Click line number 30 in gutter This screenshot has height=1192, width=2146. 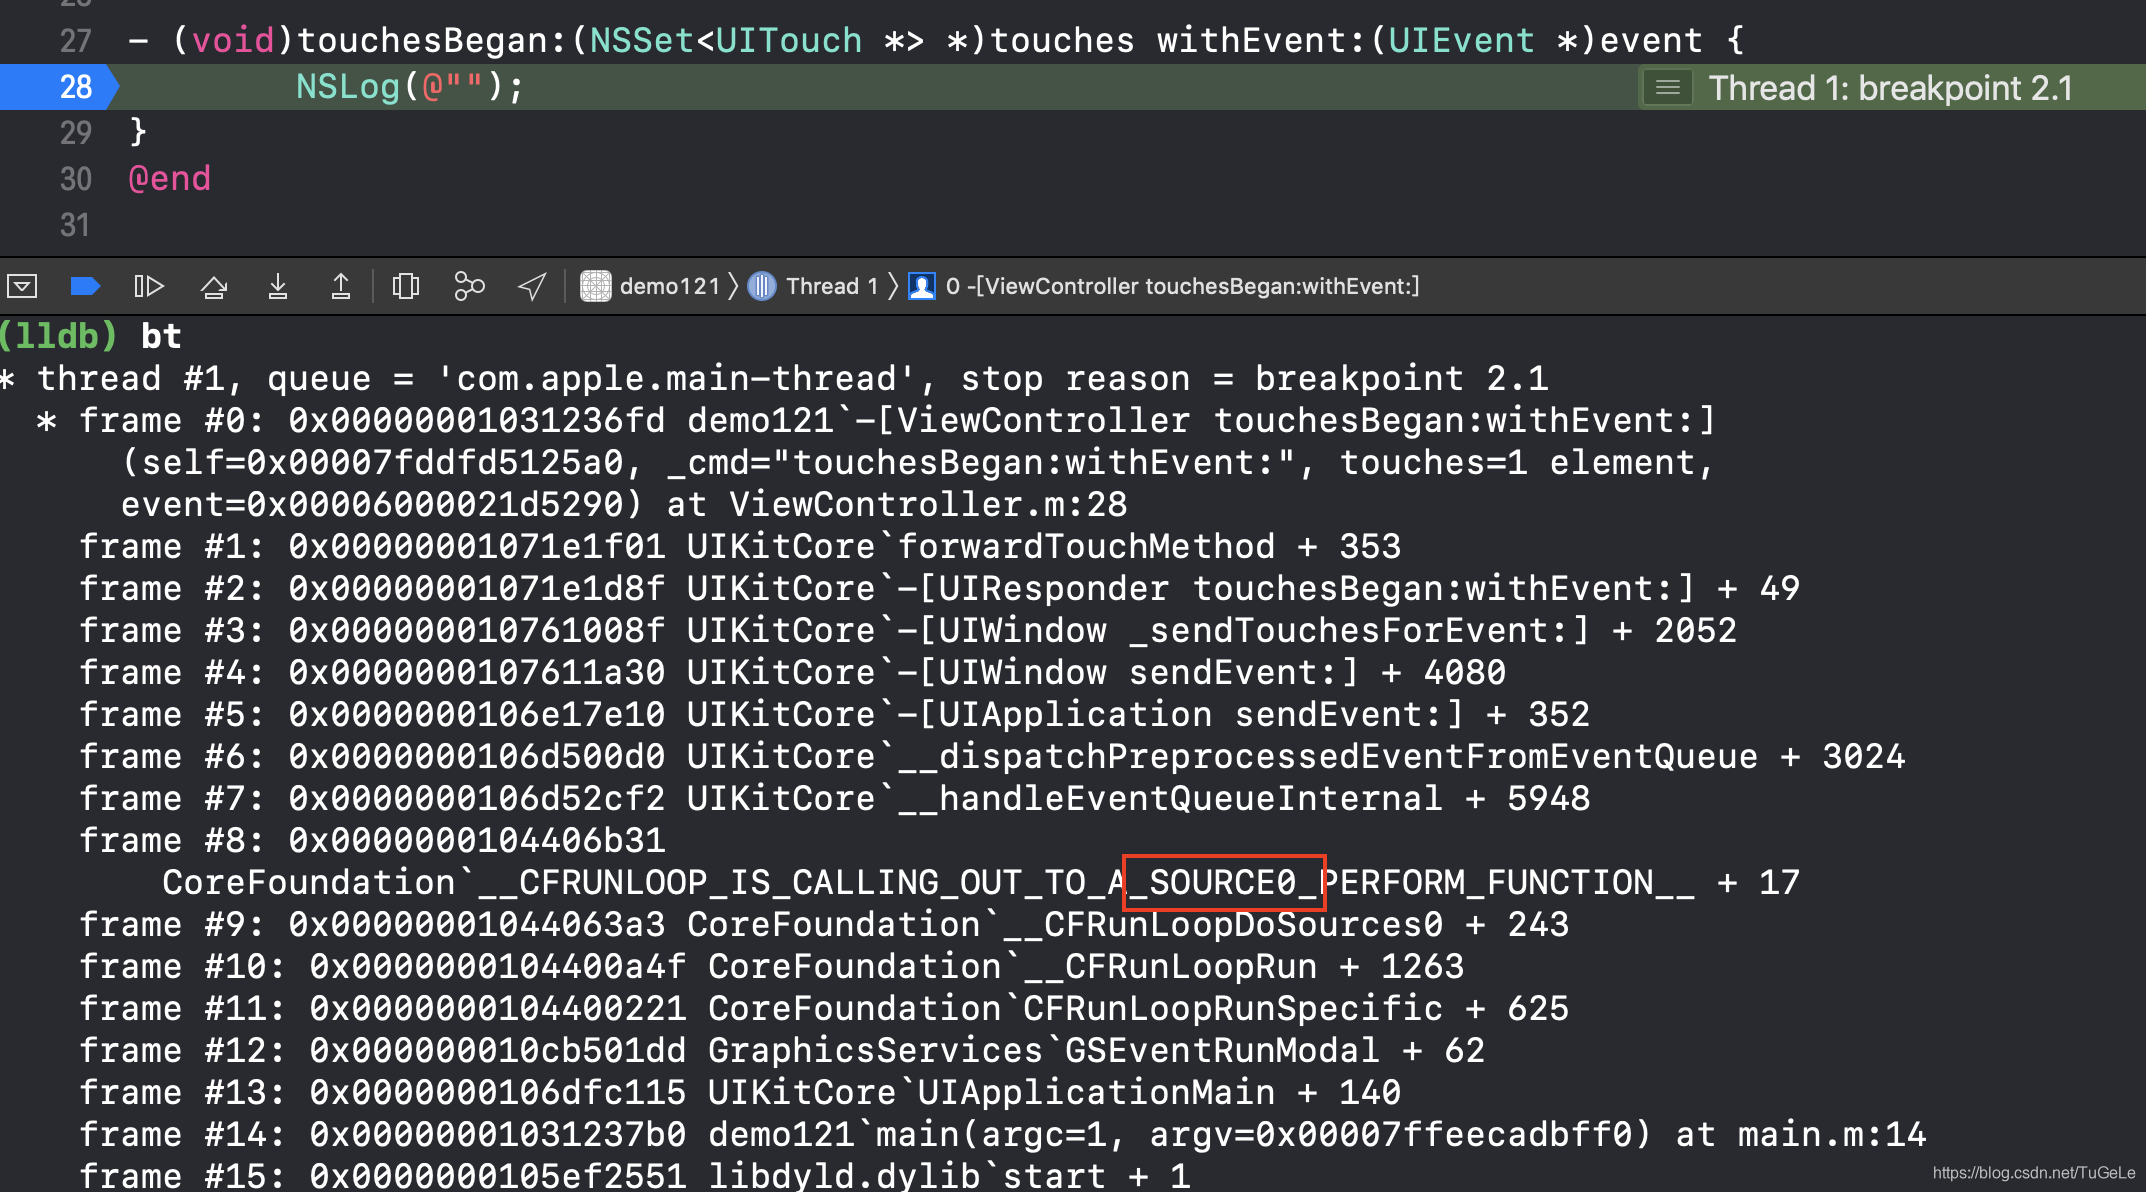click(75, 179)
